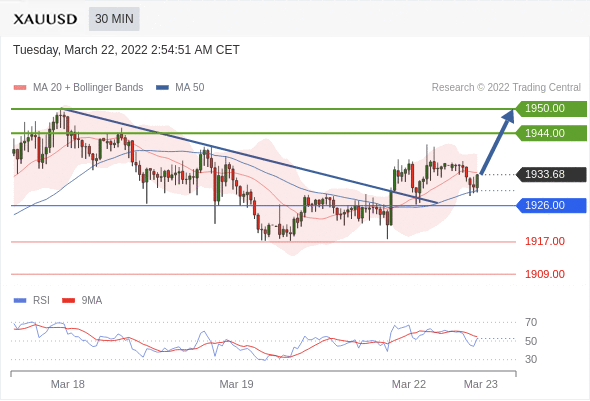Click the Mar 19 date axis label

click(236, 384)
